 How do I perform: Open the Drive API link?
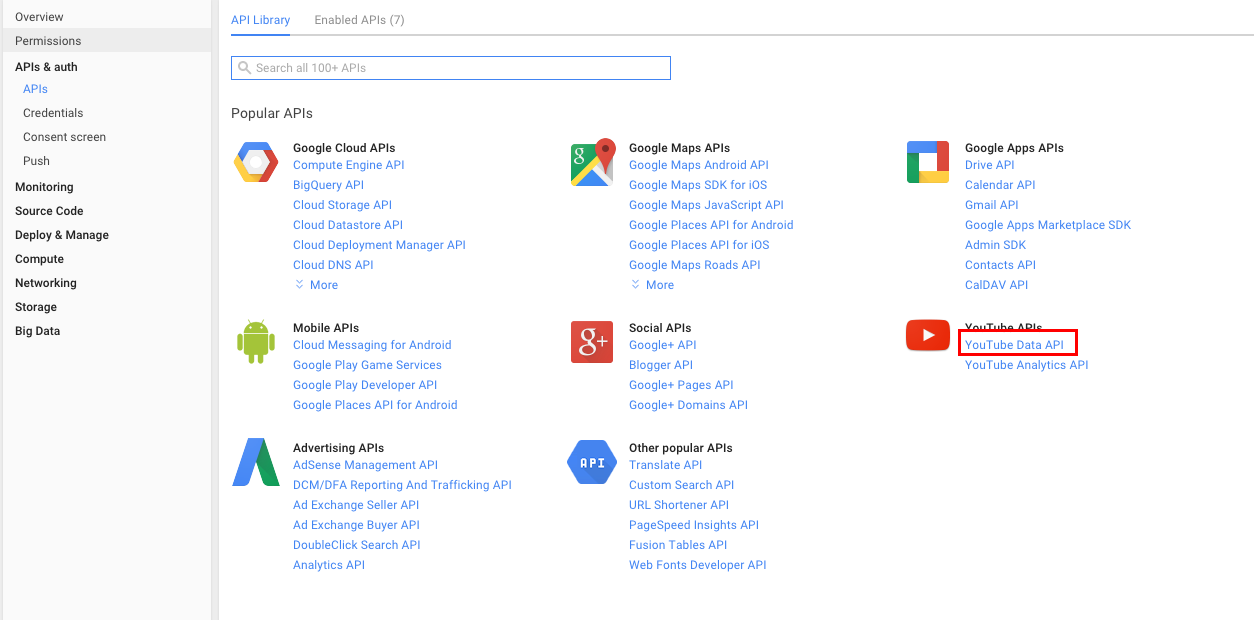click(990, 165)
